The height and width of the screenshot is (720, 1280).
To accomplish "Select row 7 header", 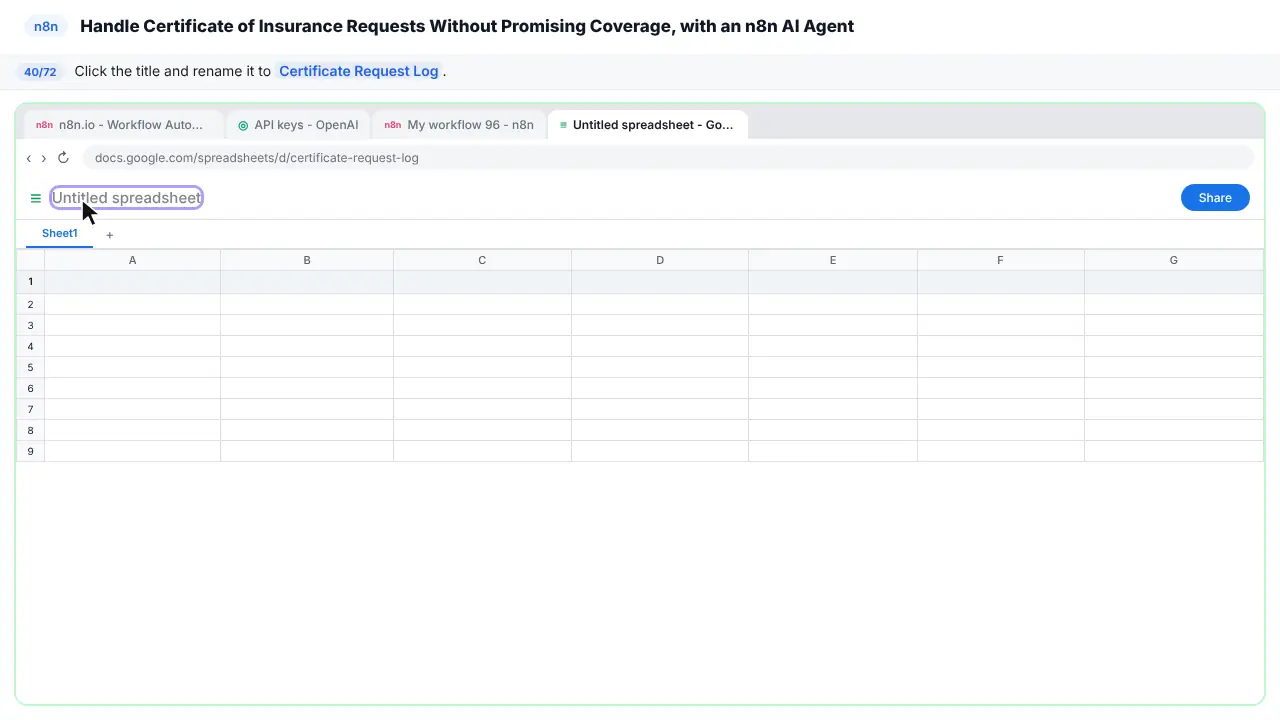I will pos(31,409).
